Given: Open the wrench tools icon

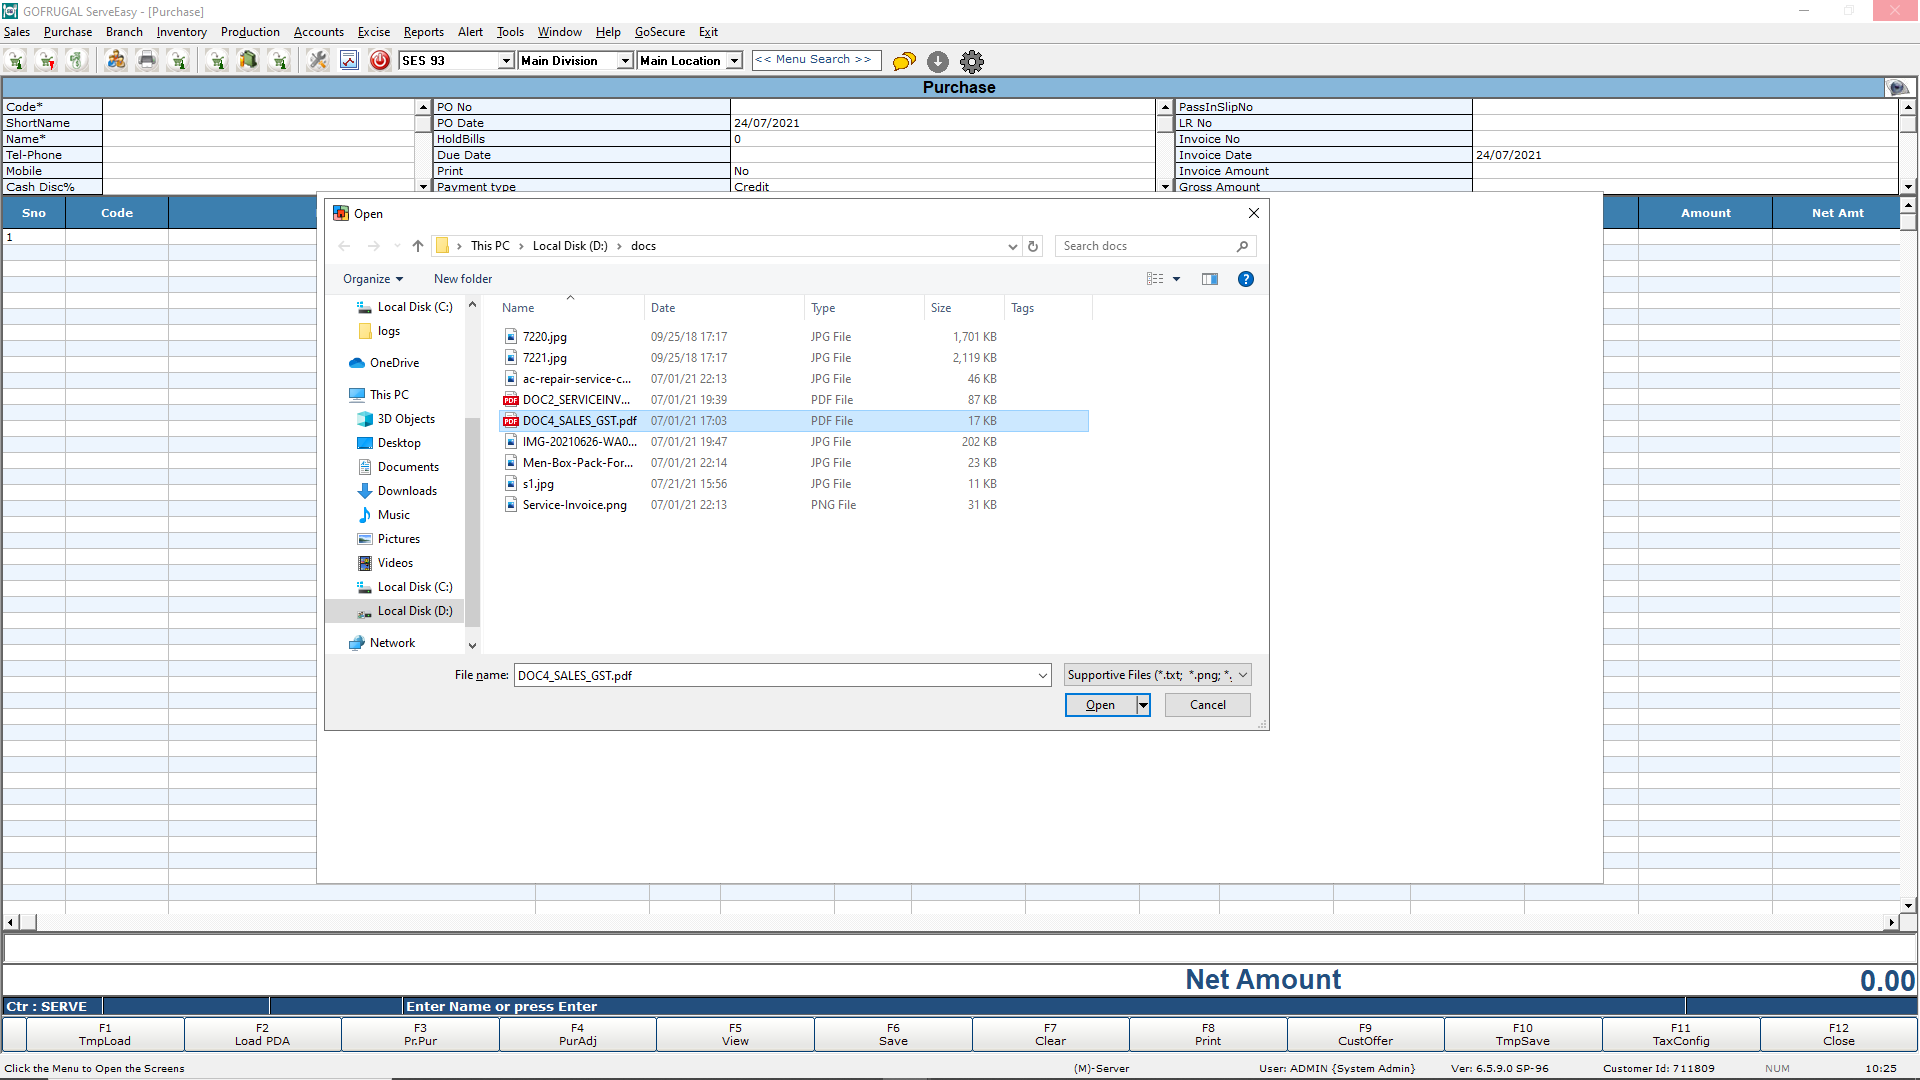Looking at the screenshot, I should coord(318,61).
